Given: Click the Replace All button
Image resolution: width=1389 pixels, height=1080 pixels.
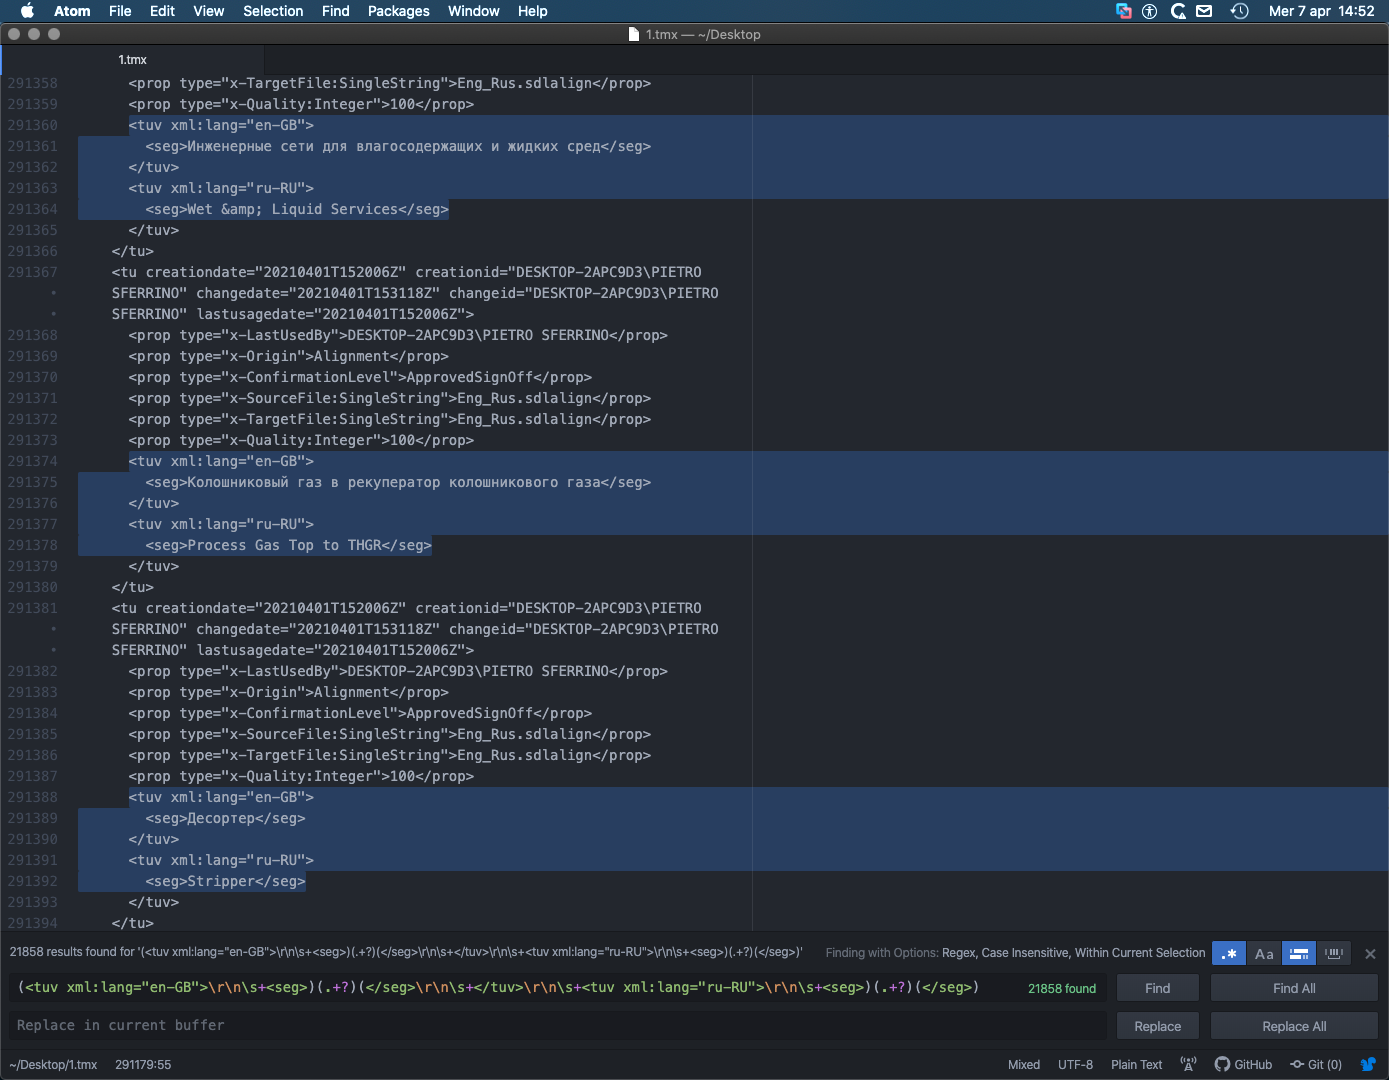Looking at the screenshot, I should [x=1293, y=1025].
